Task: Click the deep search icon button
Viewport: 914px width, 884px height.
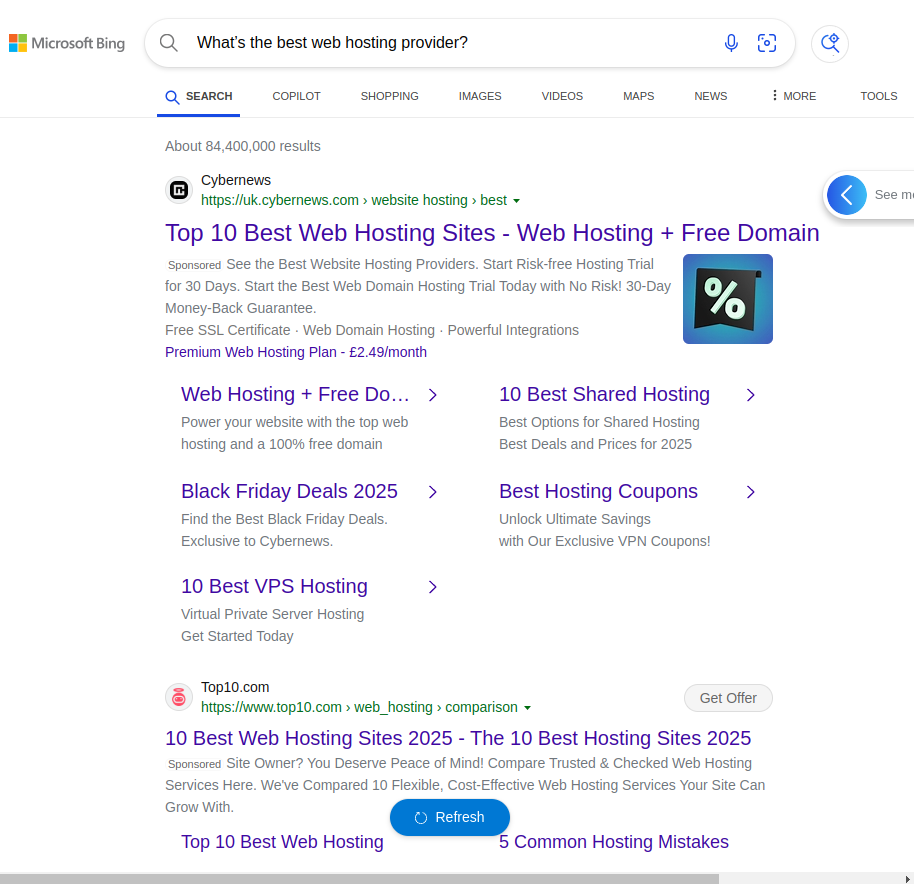Action: click(829, 43)
